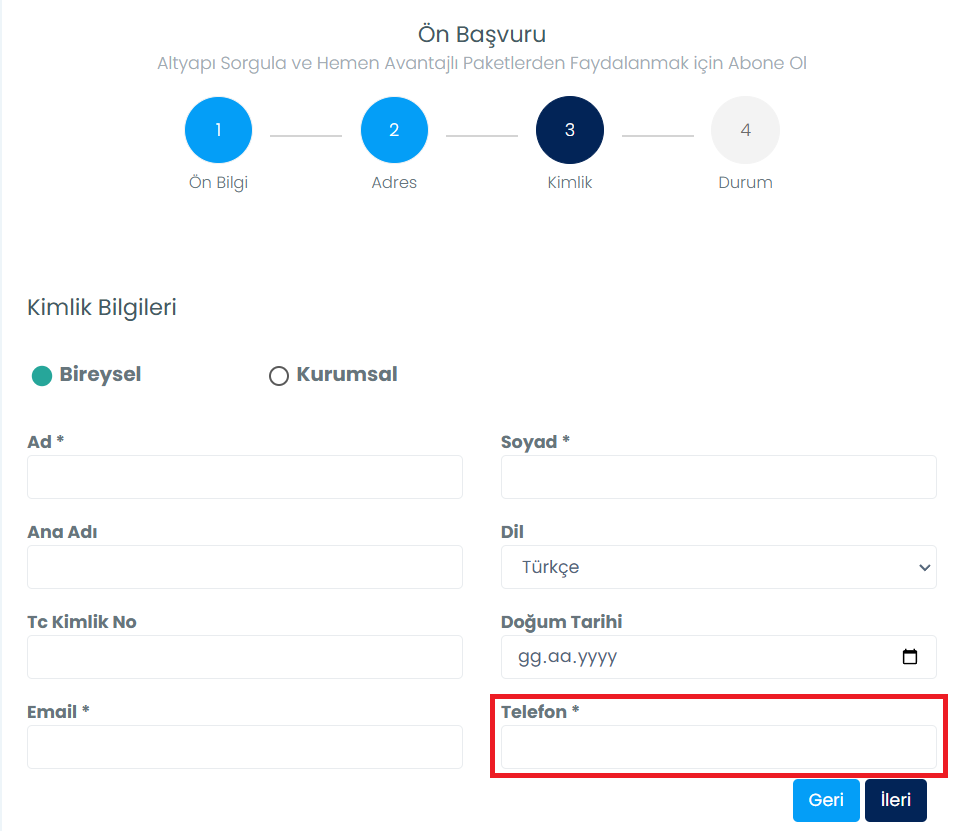Click into the Ana Adı field
The height and width of the screenshot is (831, 954).
[x=245, y=567]
